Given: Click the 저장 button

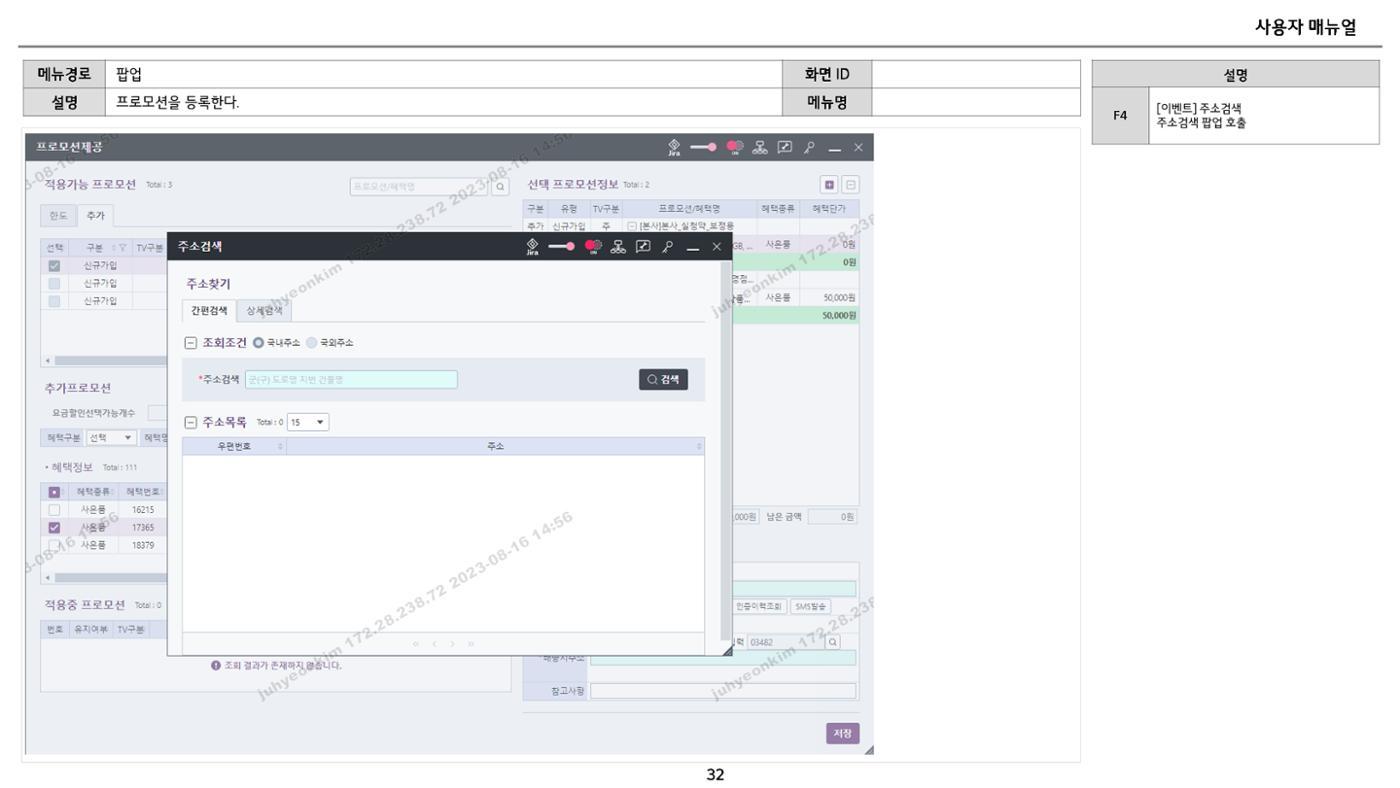Looking at the screenshot, I should tap(842, 733).
